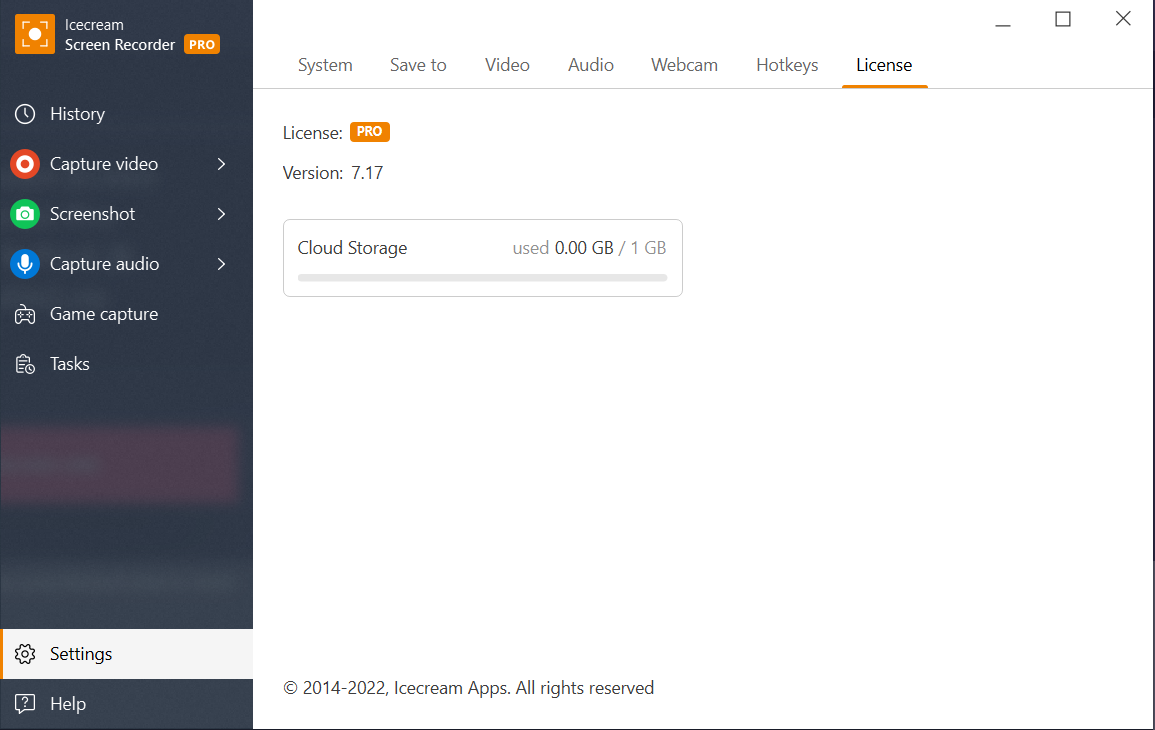The height and width of the screenshot is (730, 1155).
Task: Click the Cloud Storage usage bar
Action: click(x=482, y=277)
